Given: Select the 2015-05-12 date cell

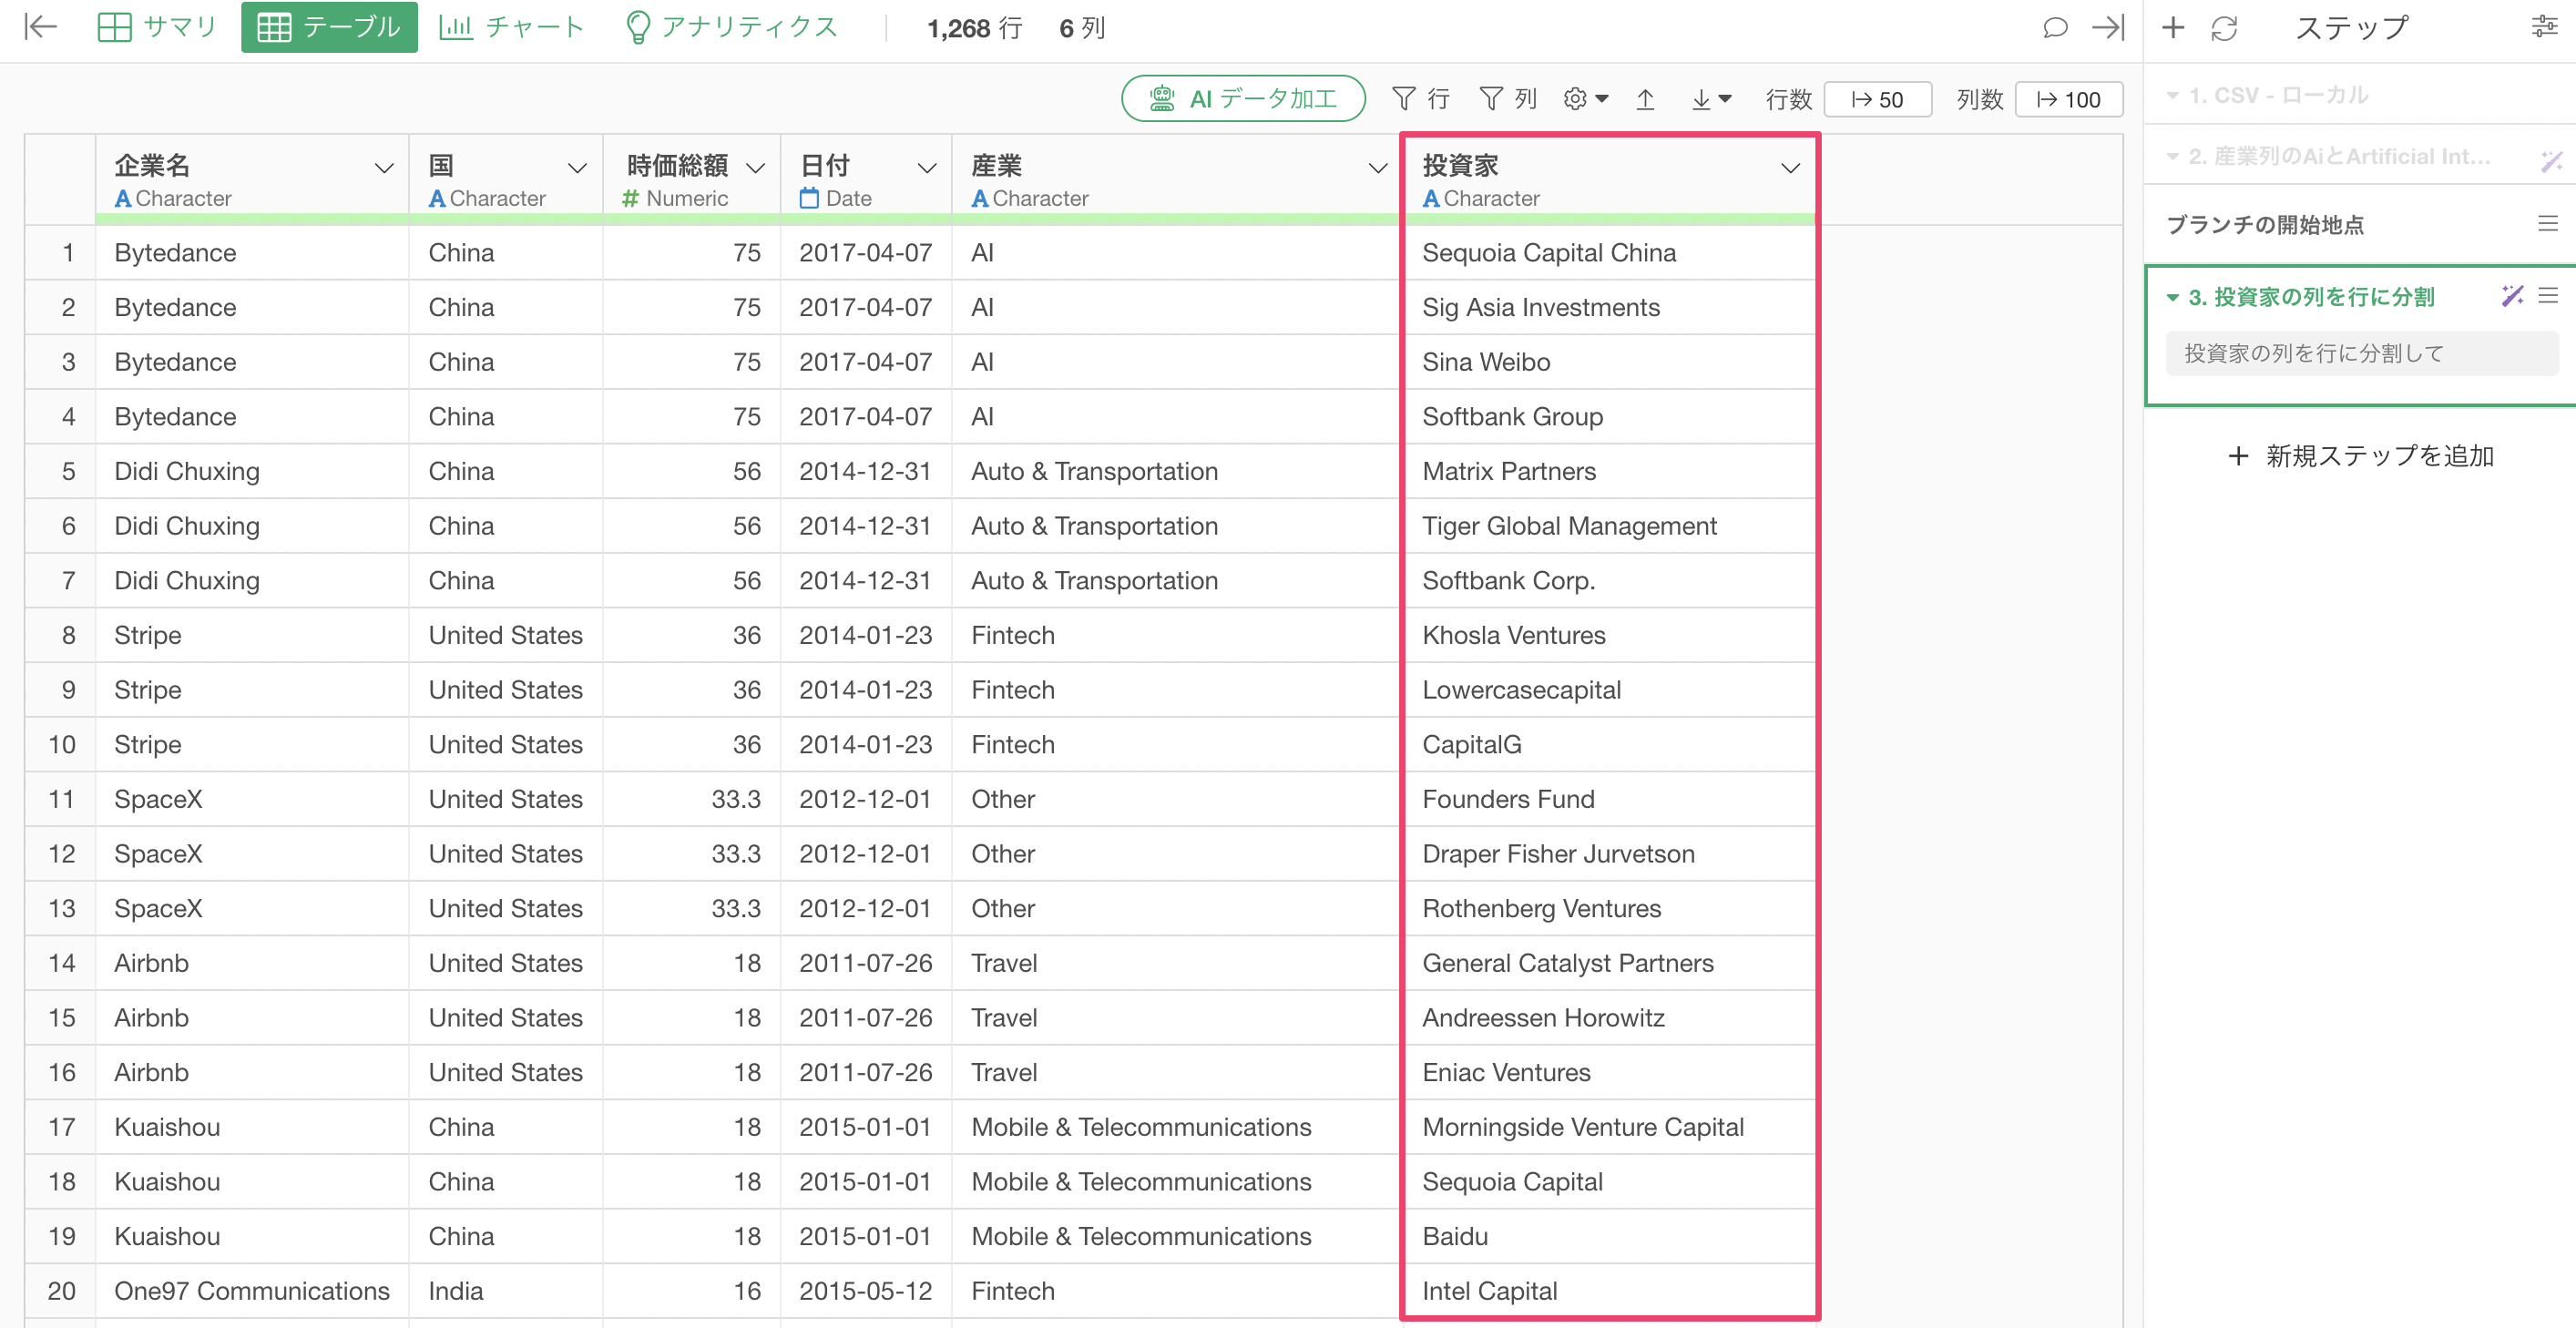Looking at the screenshot, I should tap(865, 1291).
